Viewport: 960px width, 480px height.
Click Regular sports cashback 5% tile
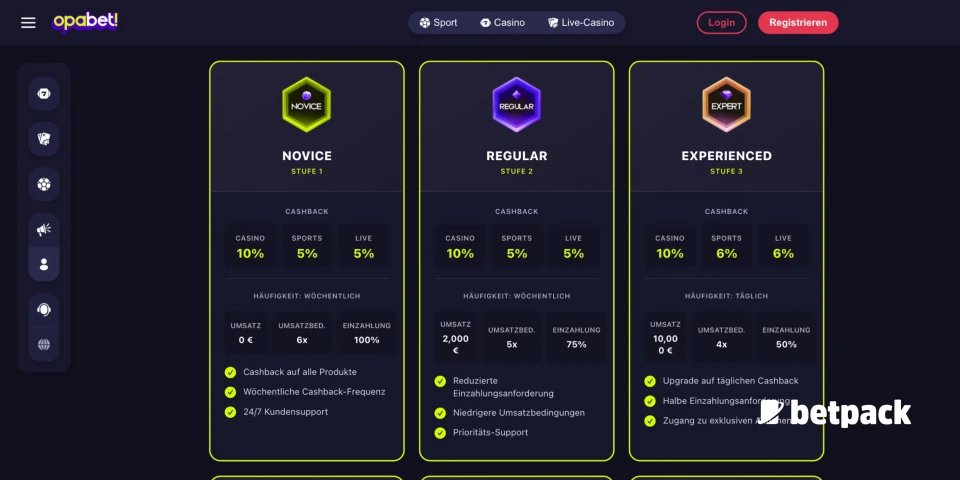[517, 246]
